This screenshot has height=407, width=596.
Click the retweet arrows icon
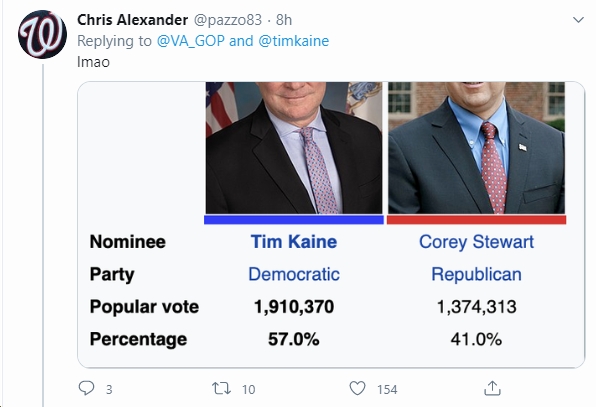[221, 388]
